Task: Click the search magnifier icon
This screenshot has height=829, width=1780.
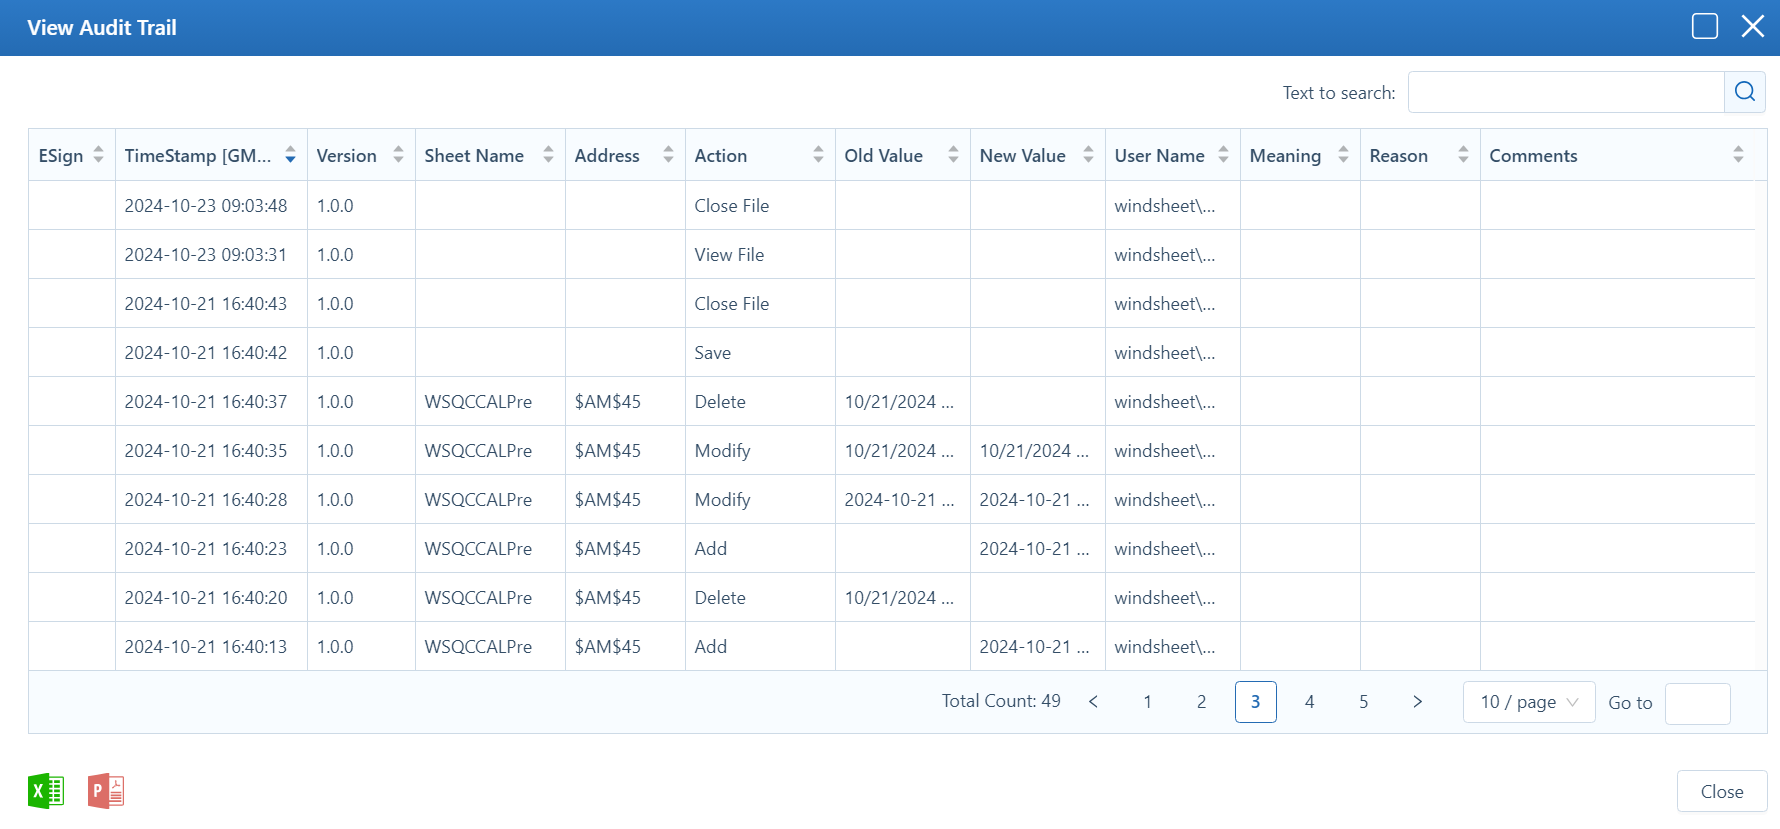Action: (x=1744, y=92)
